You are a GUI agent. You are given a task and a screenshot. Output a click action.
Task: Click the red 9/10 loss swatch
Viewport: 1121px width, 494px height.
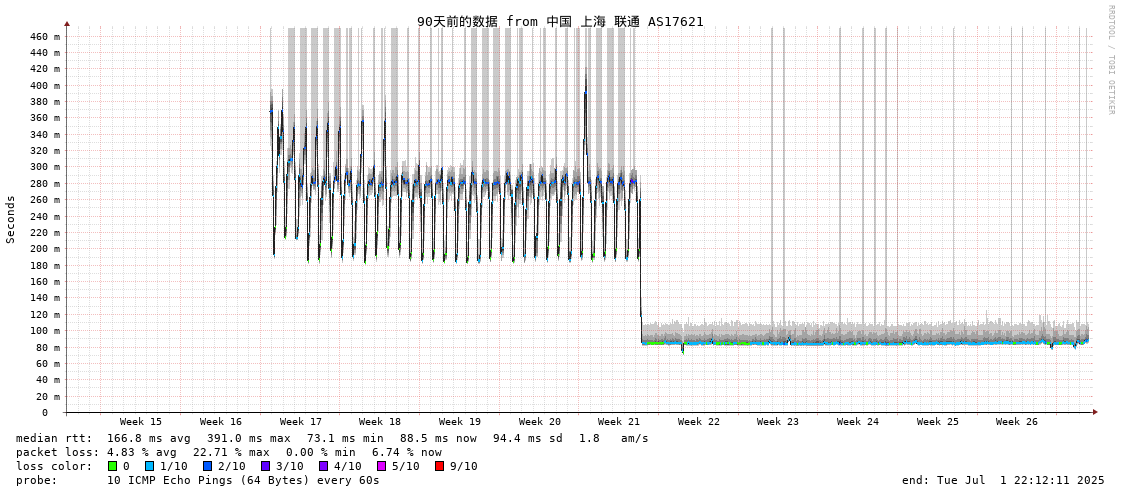[x=439, y=466]
